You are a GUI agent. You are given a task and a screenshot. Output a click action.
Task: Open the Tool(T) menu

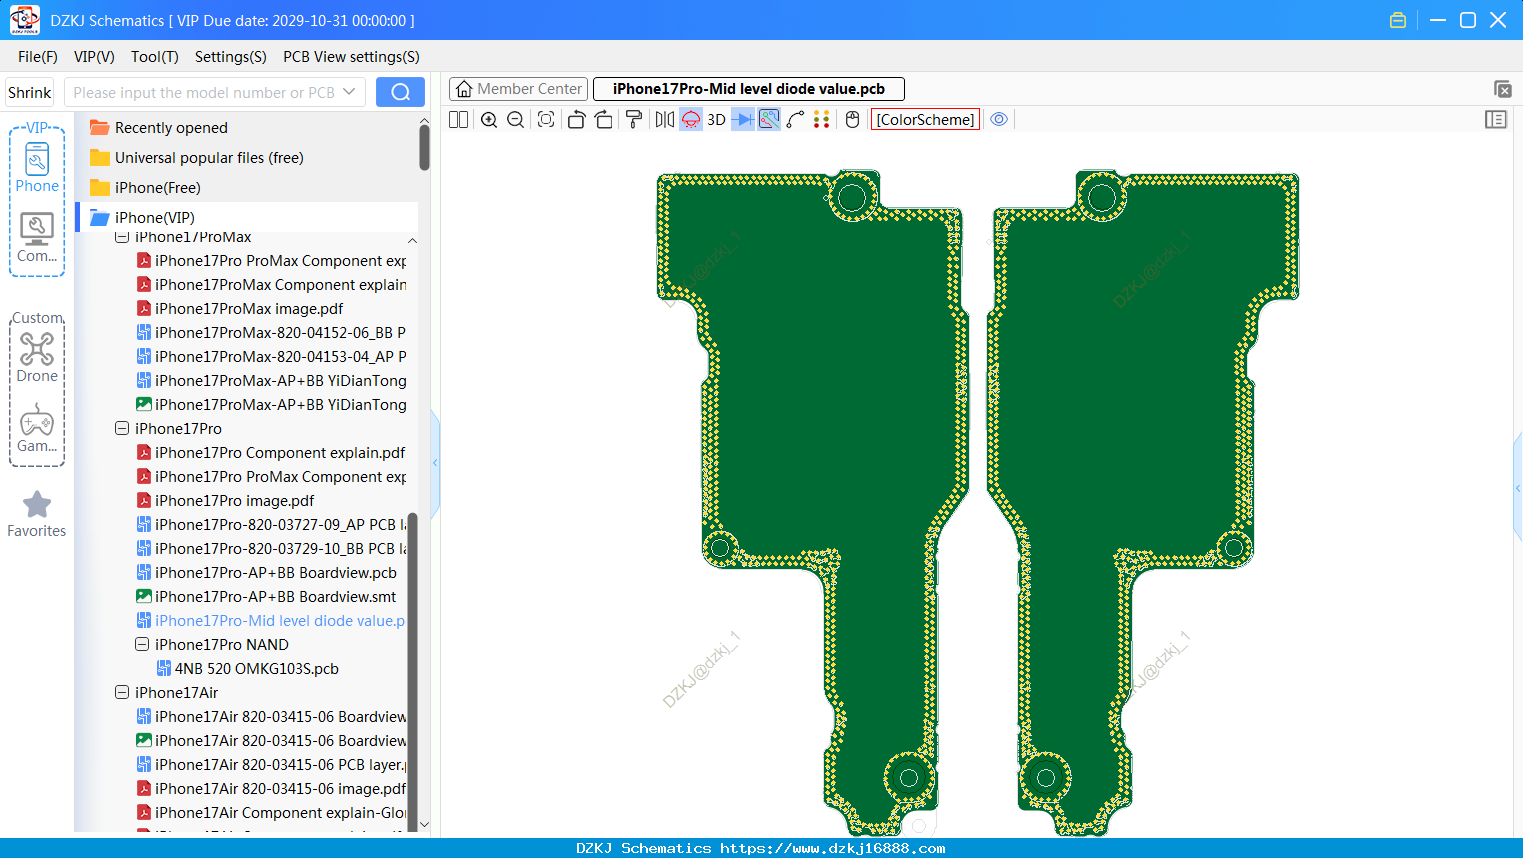(155, 57)
